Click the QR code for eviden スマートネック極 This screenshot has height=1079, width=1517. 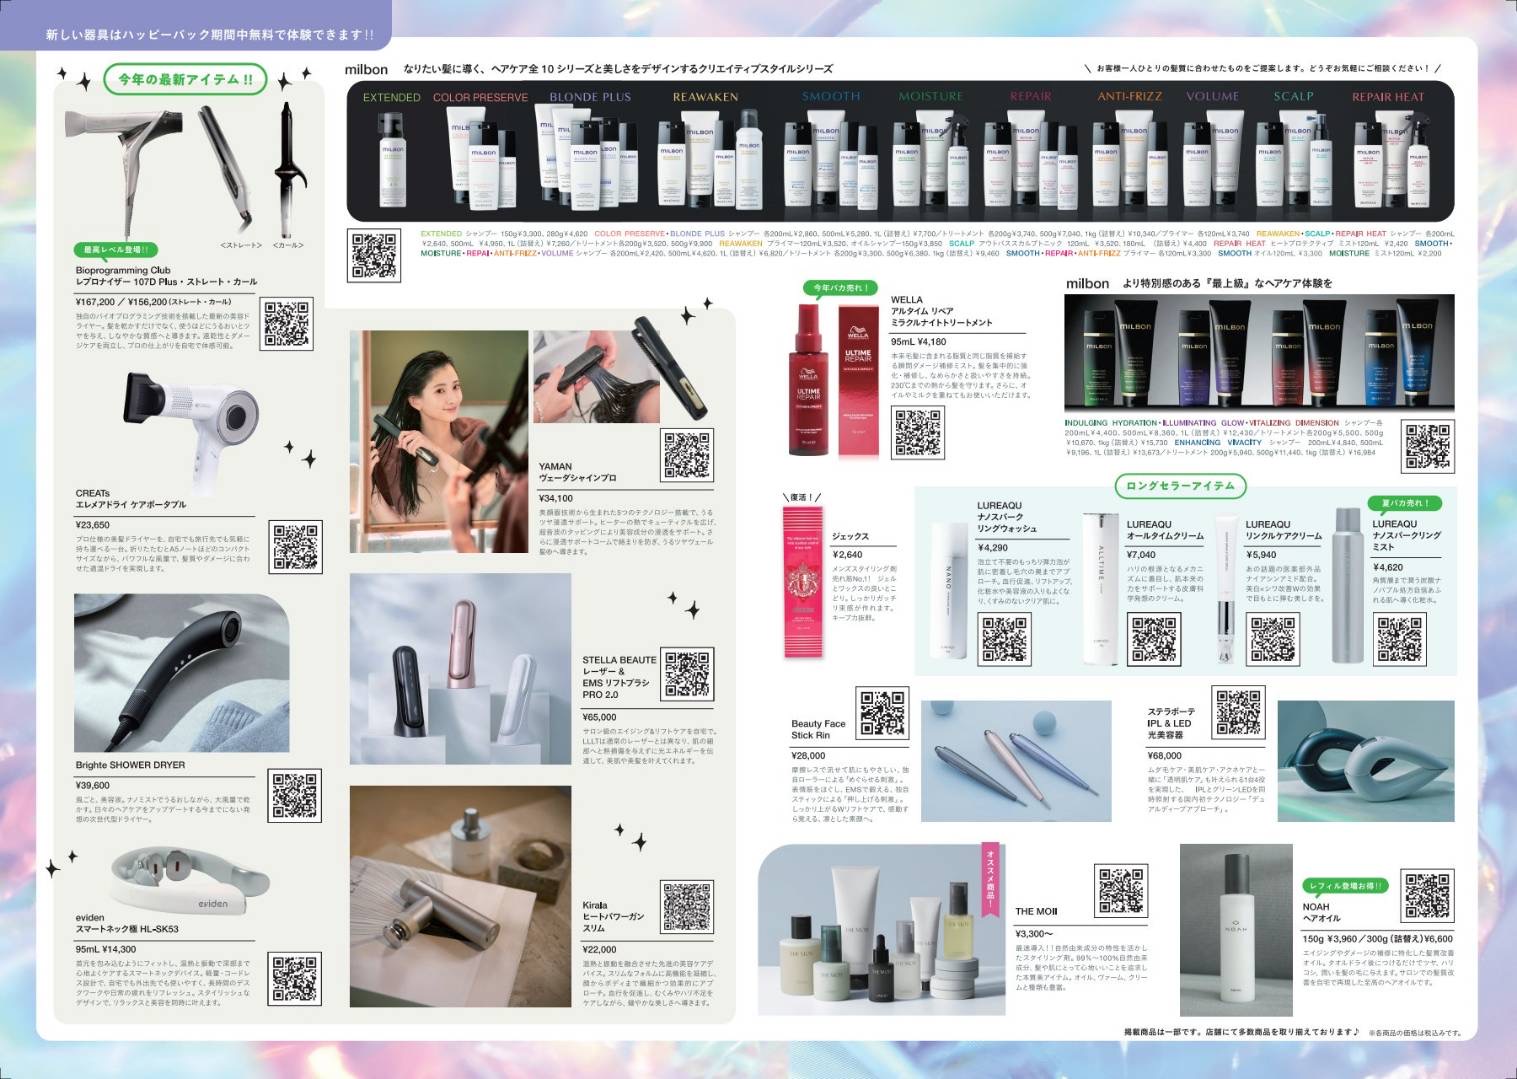[x=296, y=980]
